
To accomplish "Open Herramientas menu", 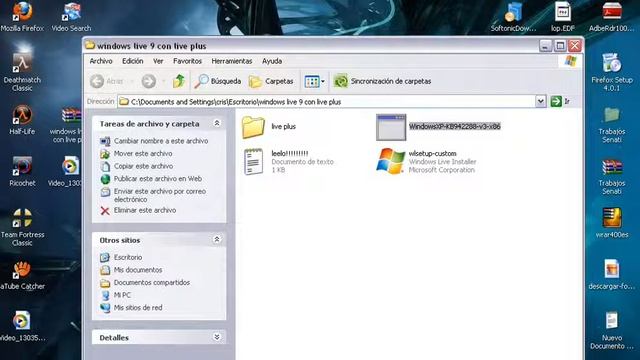I will (231, 61).
